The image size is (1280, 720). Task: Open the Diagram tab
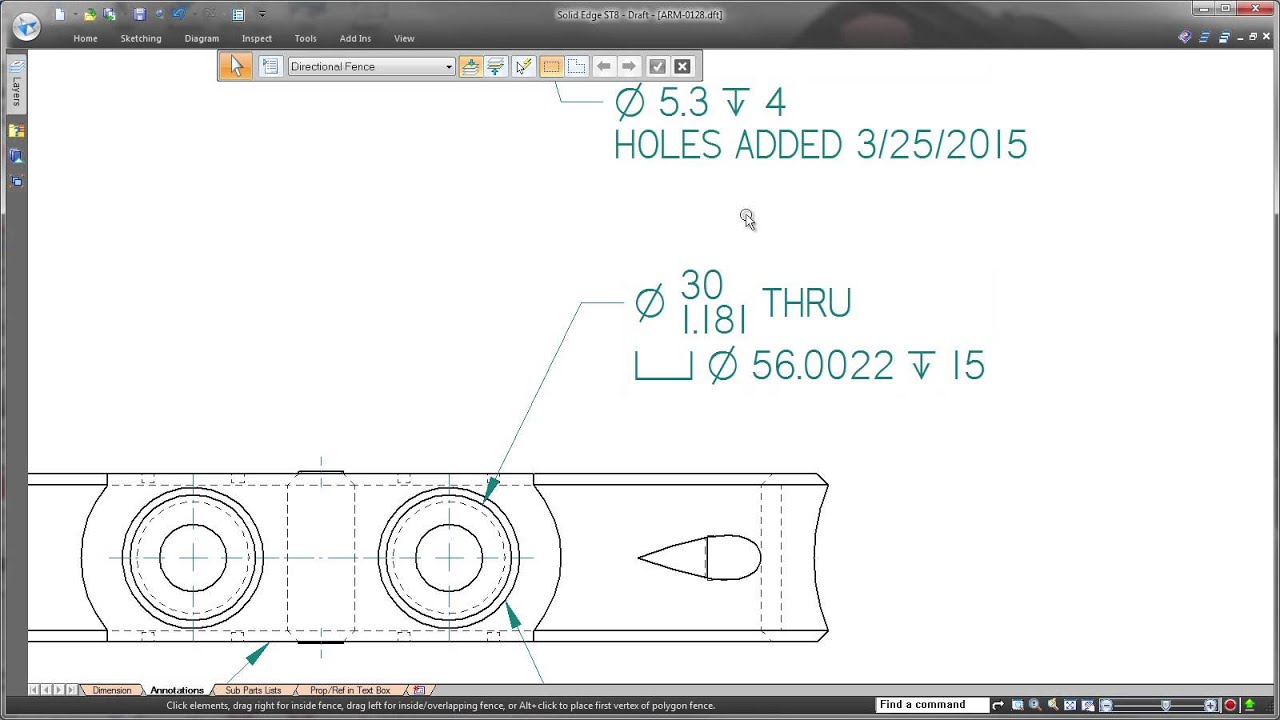point(201,38)
